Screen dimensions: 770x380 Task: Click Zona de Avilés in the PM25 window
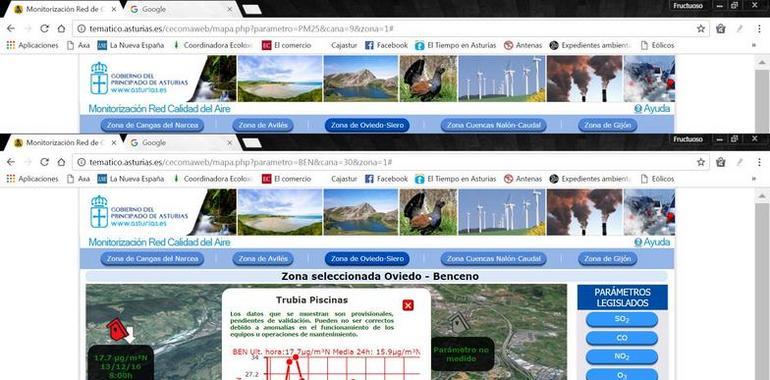click(263, 125)
